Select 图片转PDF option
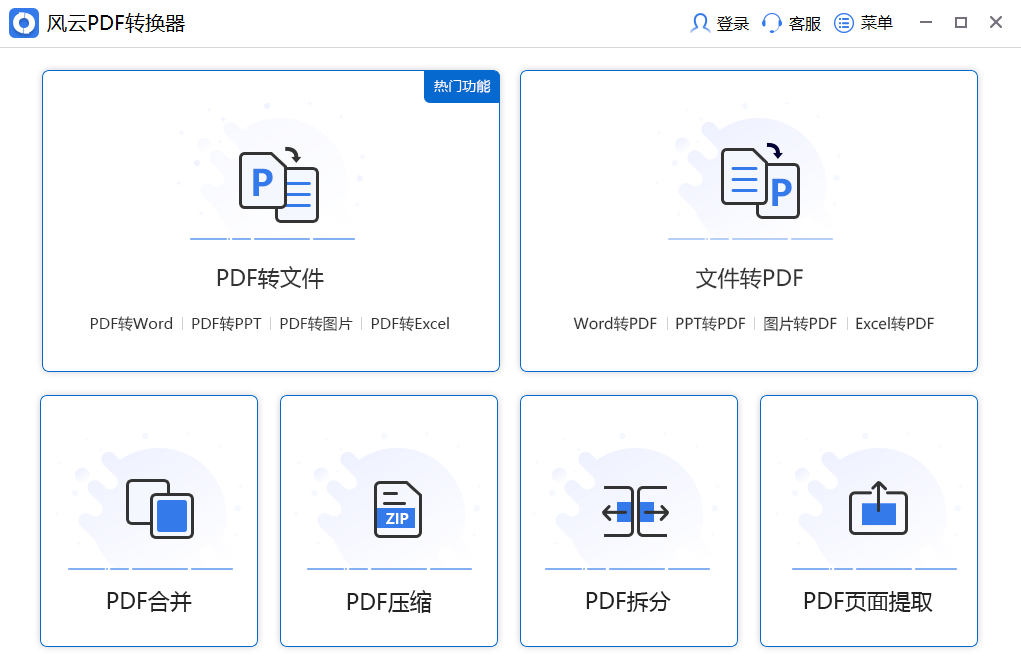This screenshot has width=1021, height=670. coord(800,324)
